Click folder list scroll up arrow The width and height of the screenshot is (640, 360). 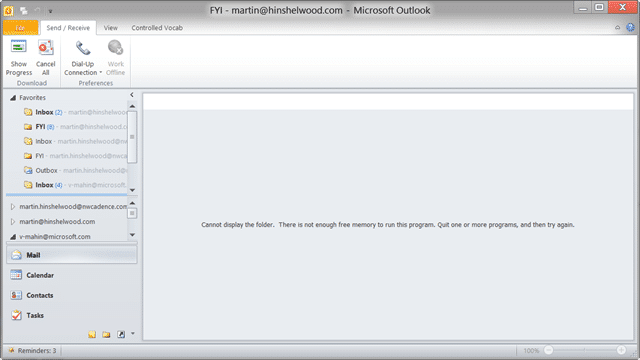(x=132, y=203)
